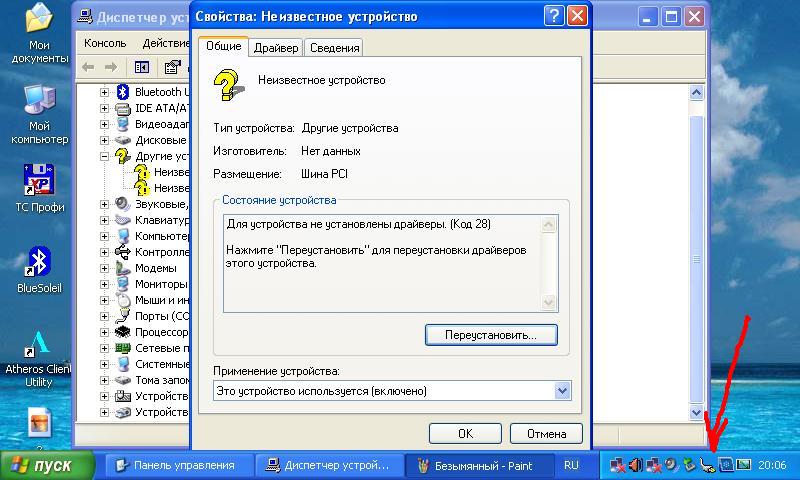Open the BlueSoleil Bluetooth desktop icon
The image size is (800, 480).
38,262
